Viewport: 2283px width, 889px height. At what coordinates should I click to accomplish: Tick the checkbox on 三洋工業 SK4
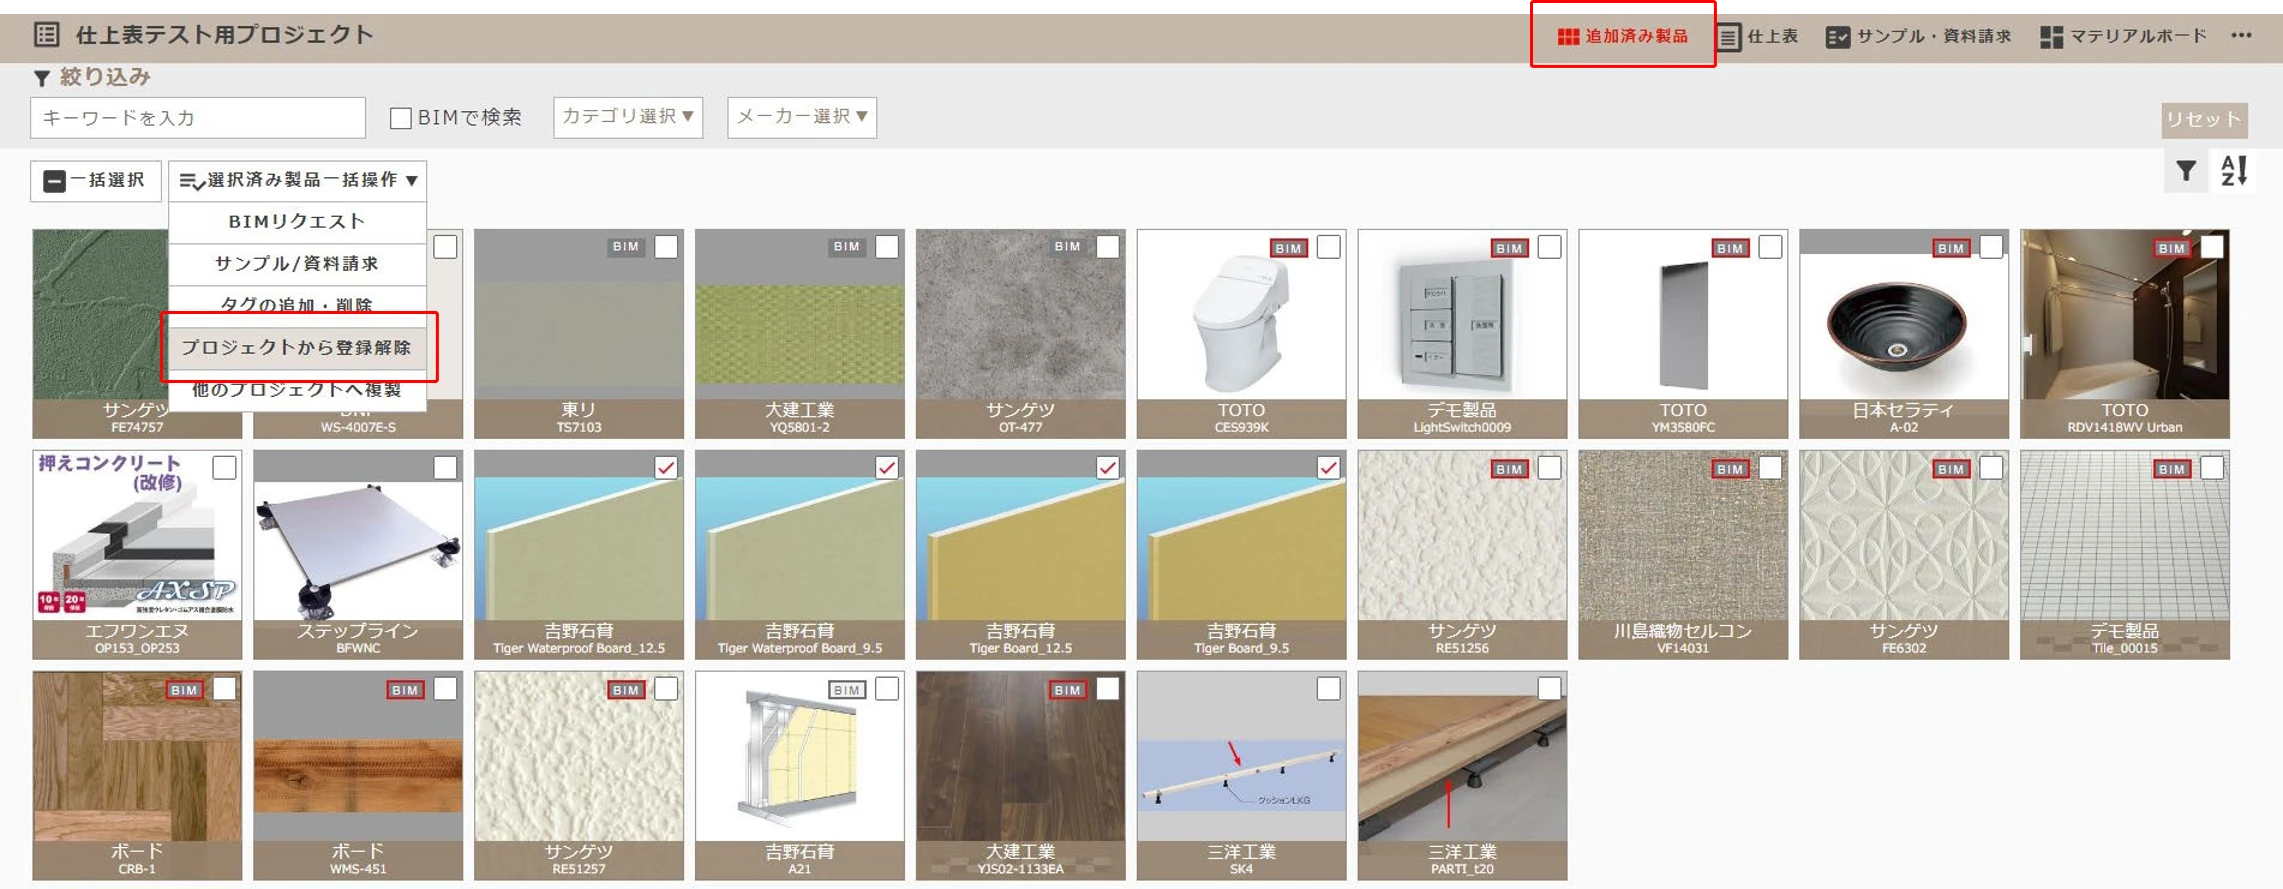(1328, 688)
